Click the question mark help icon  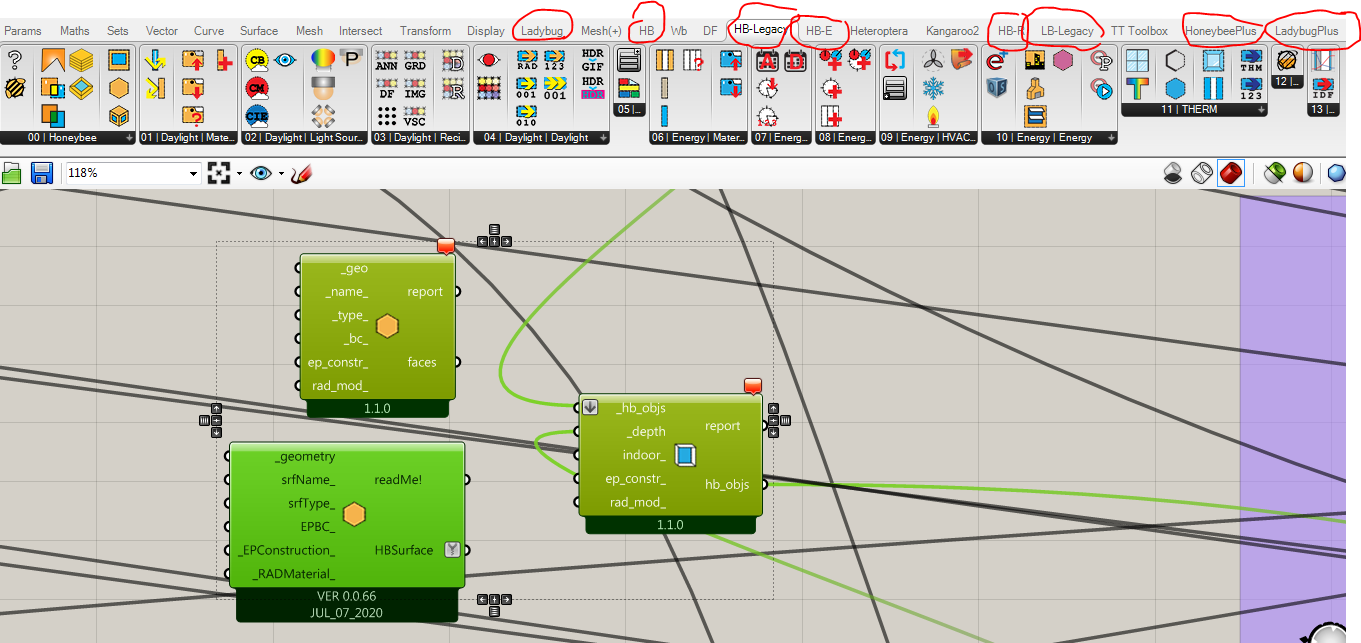pos(15,61)
